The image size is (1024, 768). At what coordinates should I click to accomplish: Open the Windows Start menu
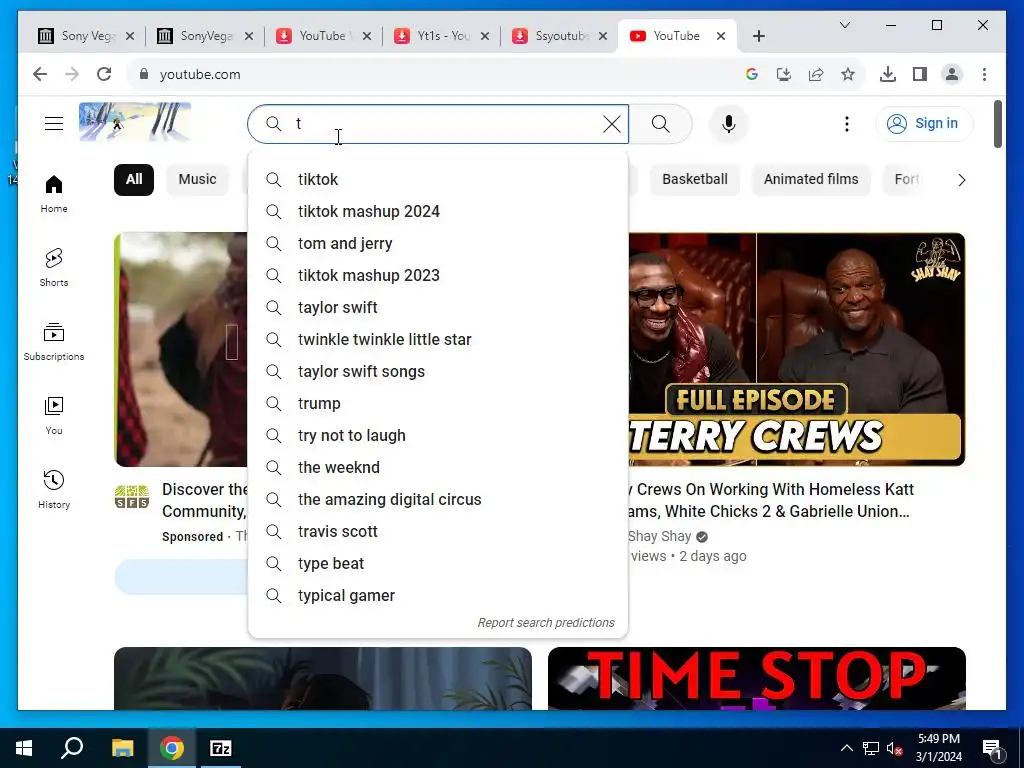(x=24, y=748)
